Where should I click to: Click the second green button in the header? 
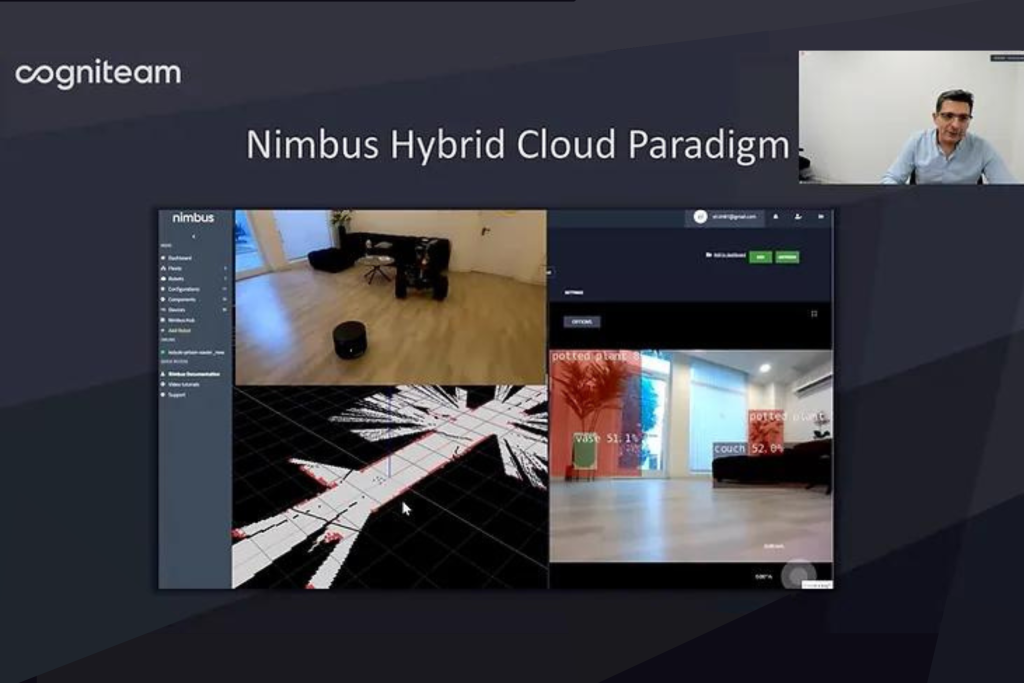click(788, 257)
